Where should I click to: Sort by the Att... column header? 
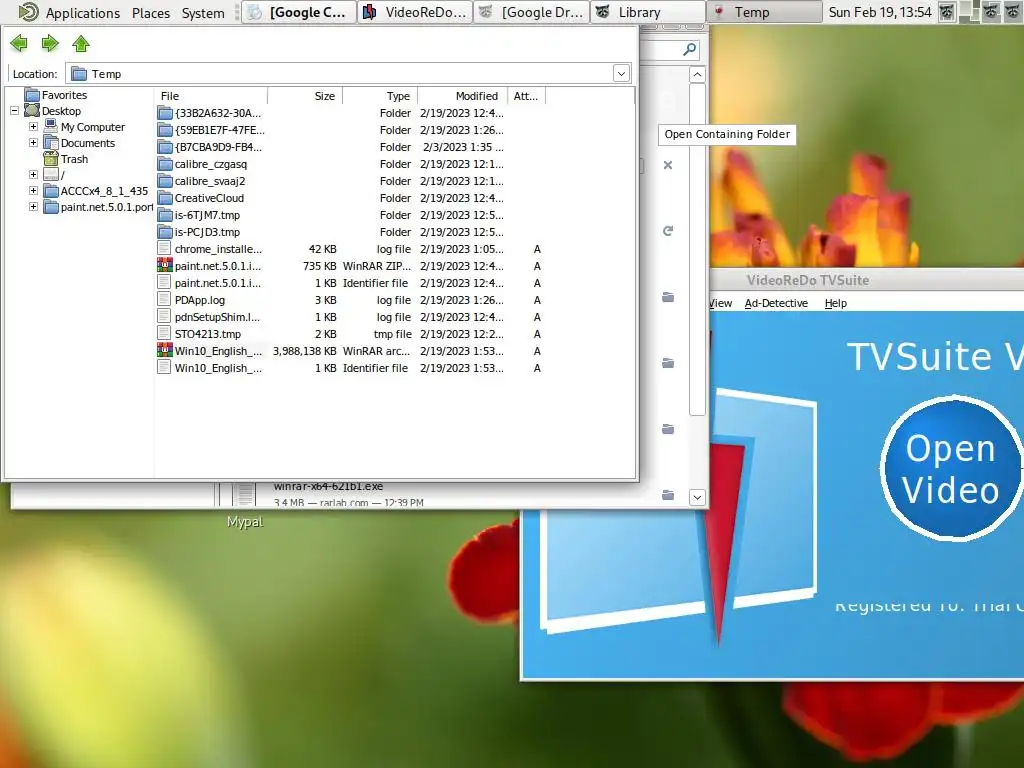(526, 96)
